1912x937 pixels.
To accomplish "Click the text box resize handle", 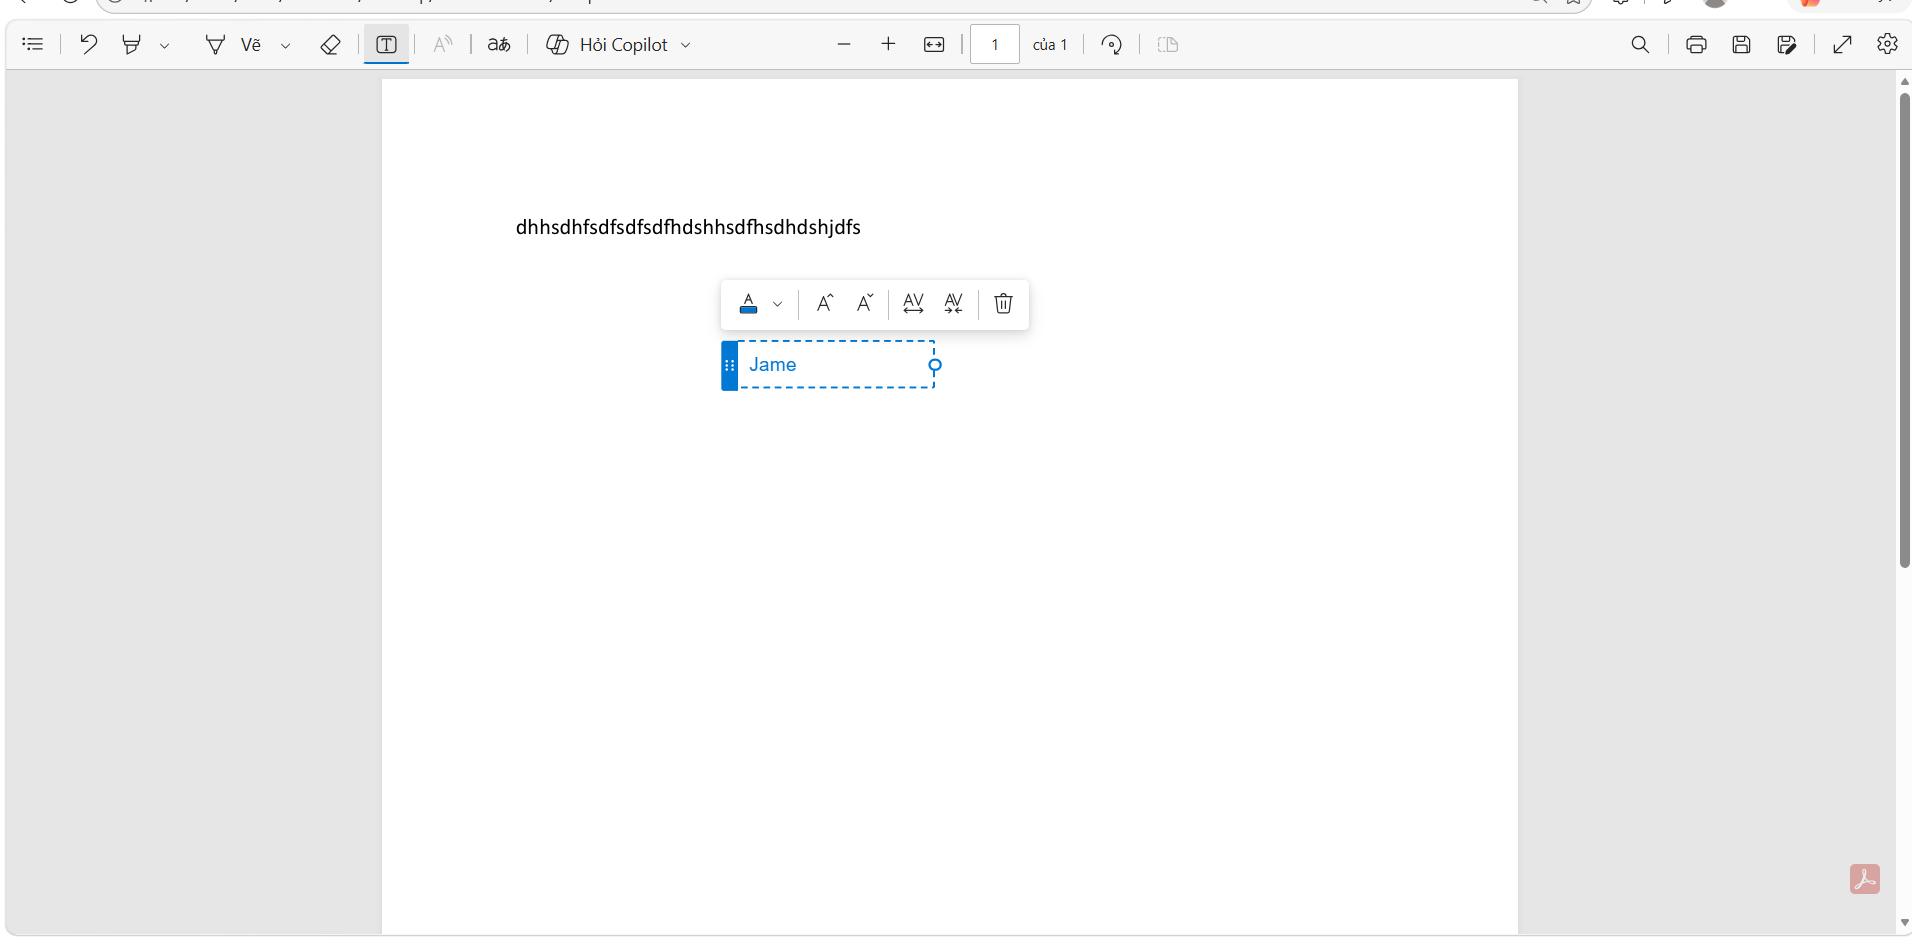I will click(935, 365).
